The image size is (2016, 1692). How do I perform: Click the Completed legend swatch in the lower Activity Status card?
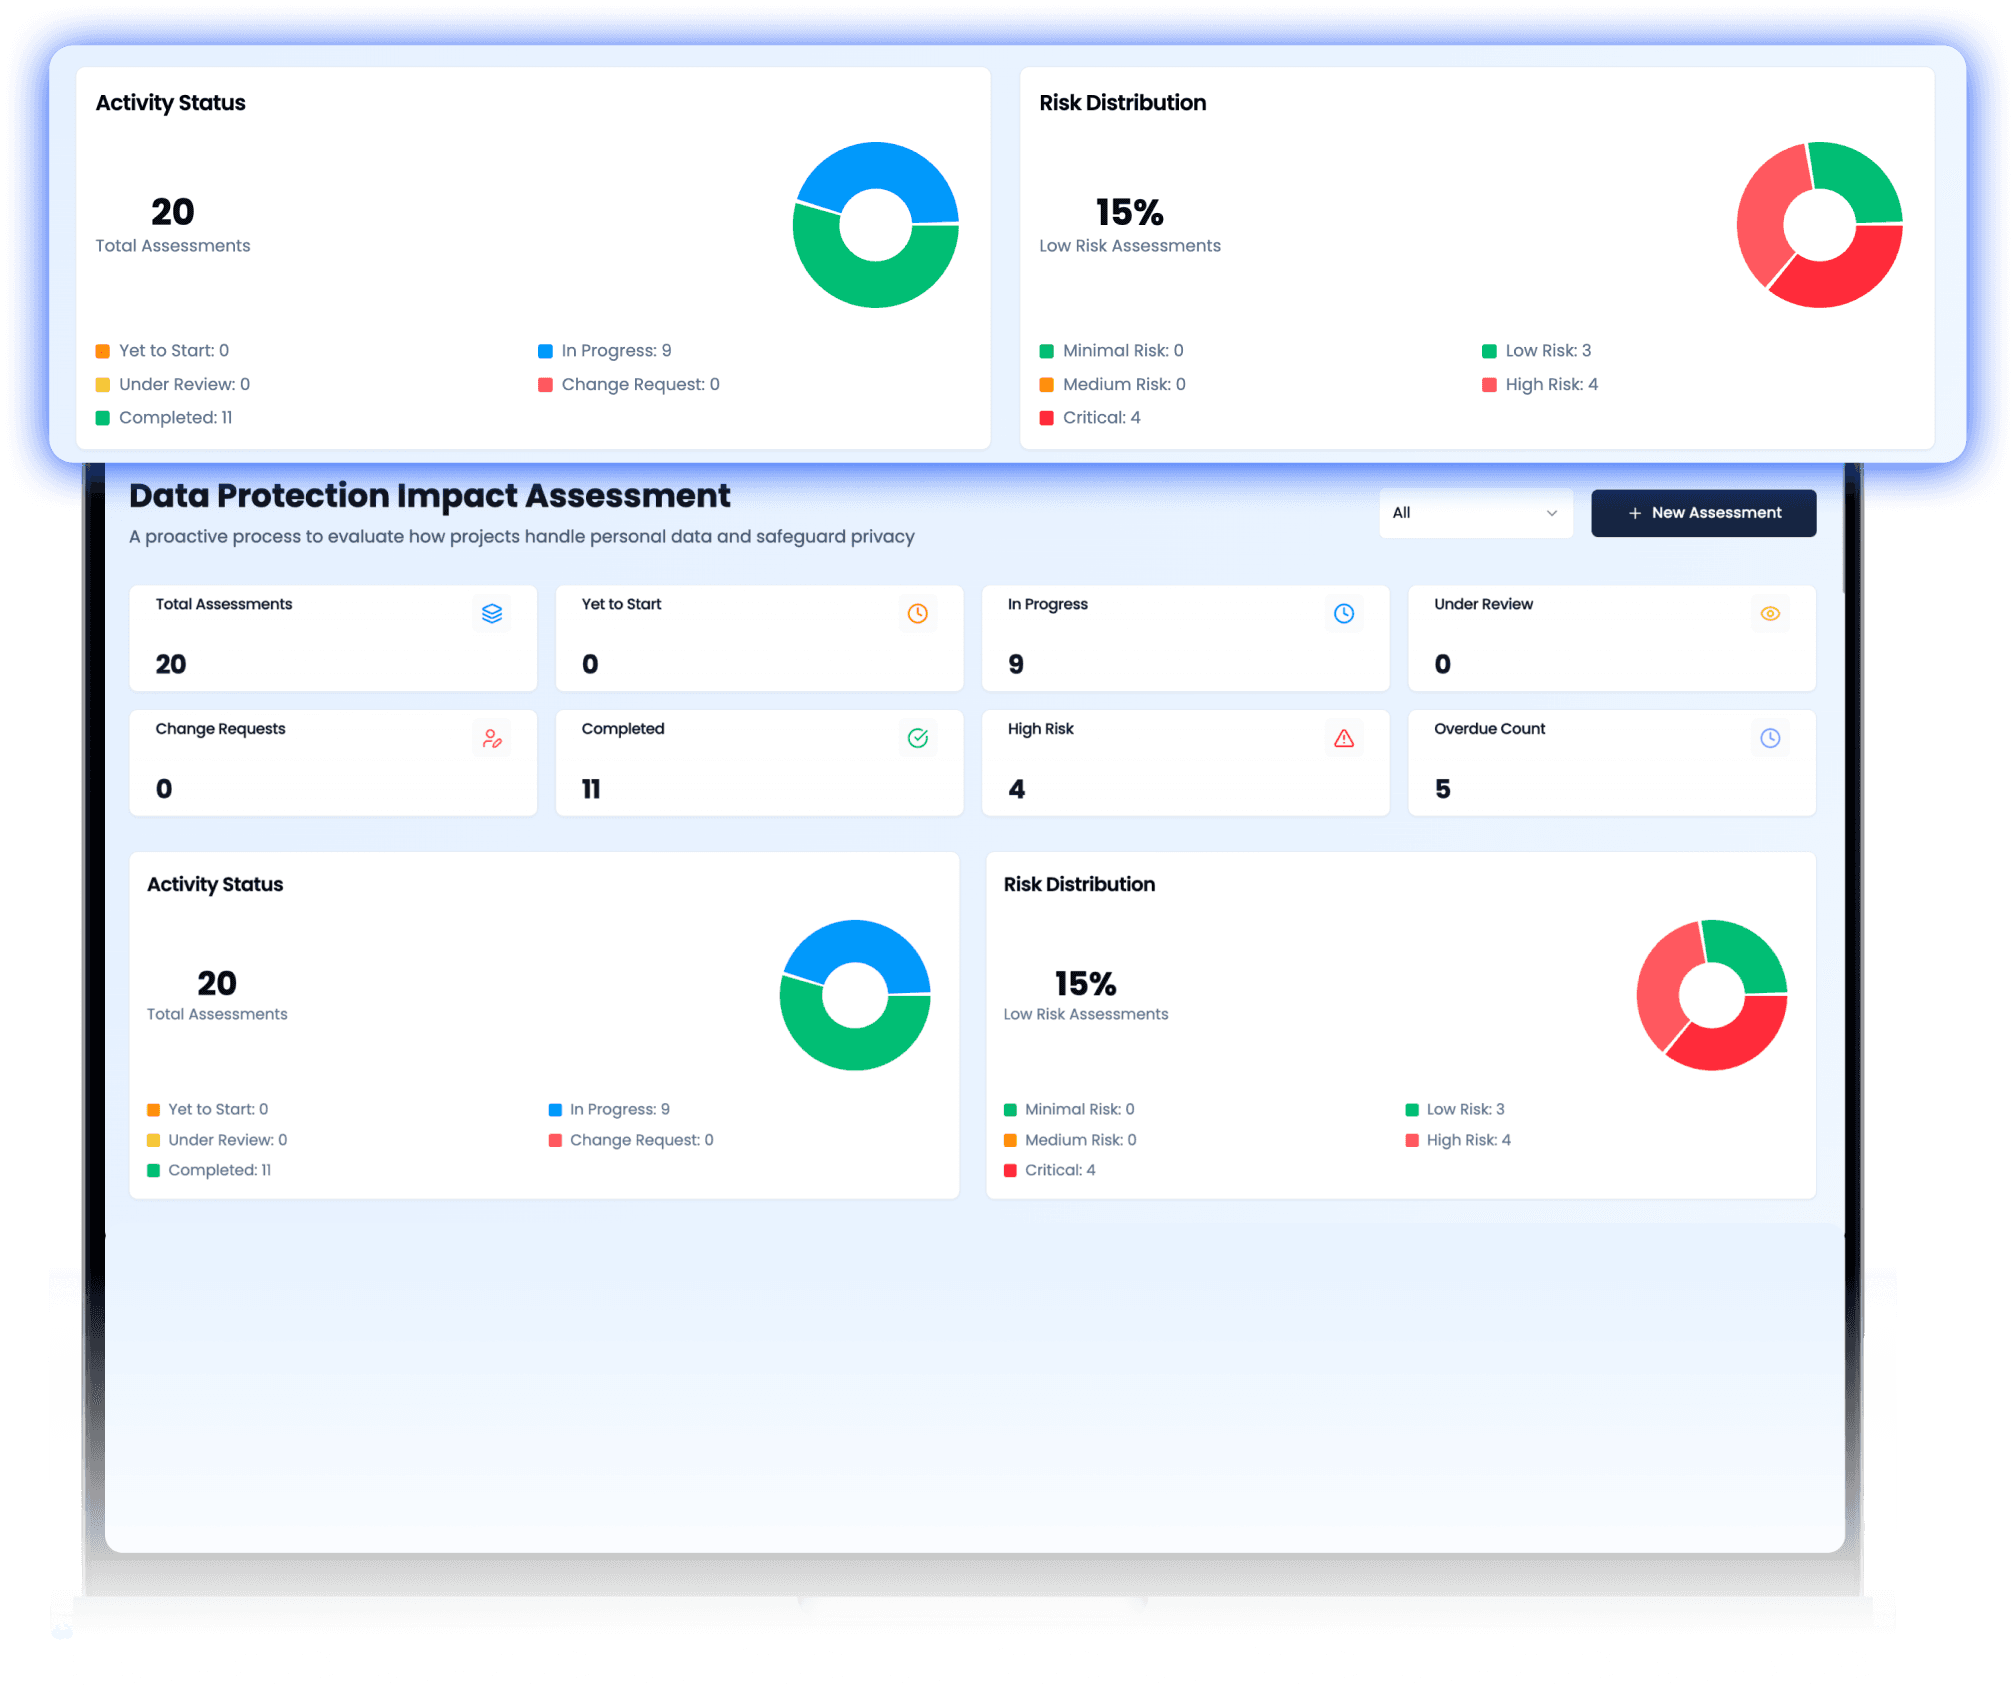153,1171
